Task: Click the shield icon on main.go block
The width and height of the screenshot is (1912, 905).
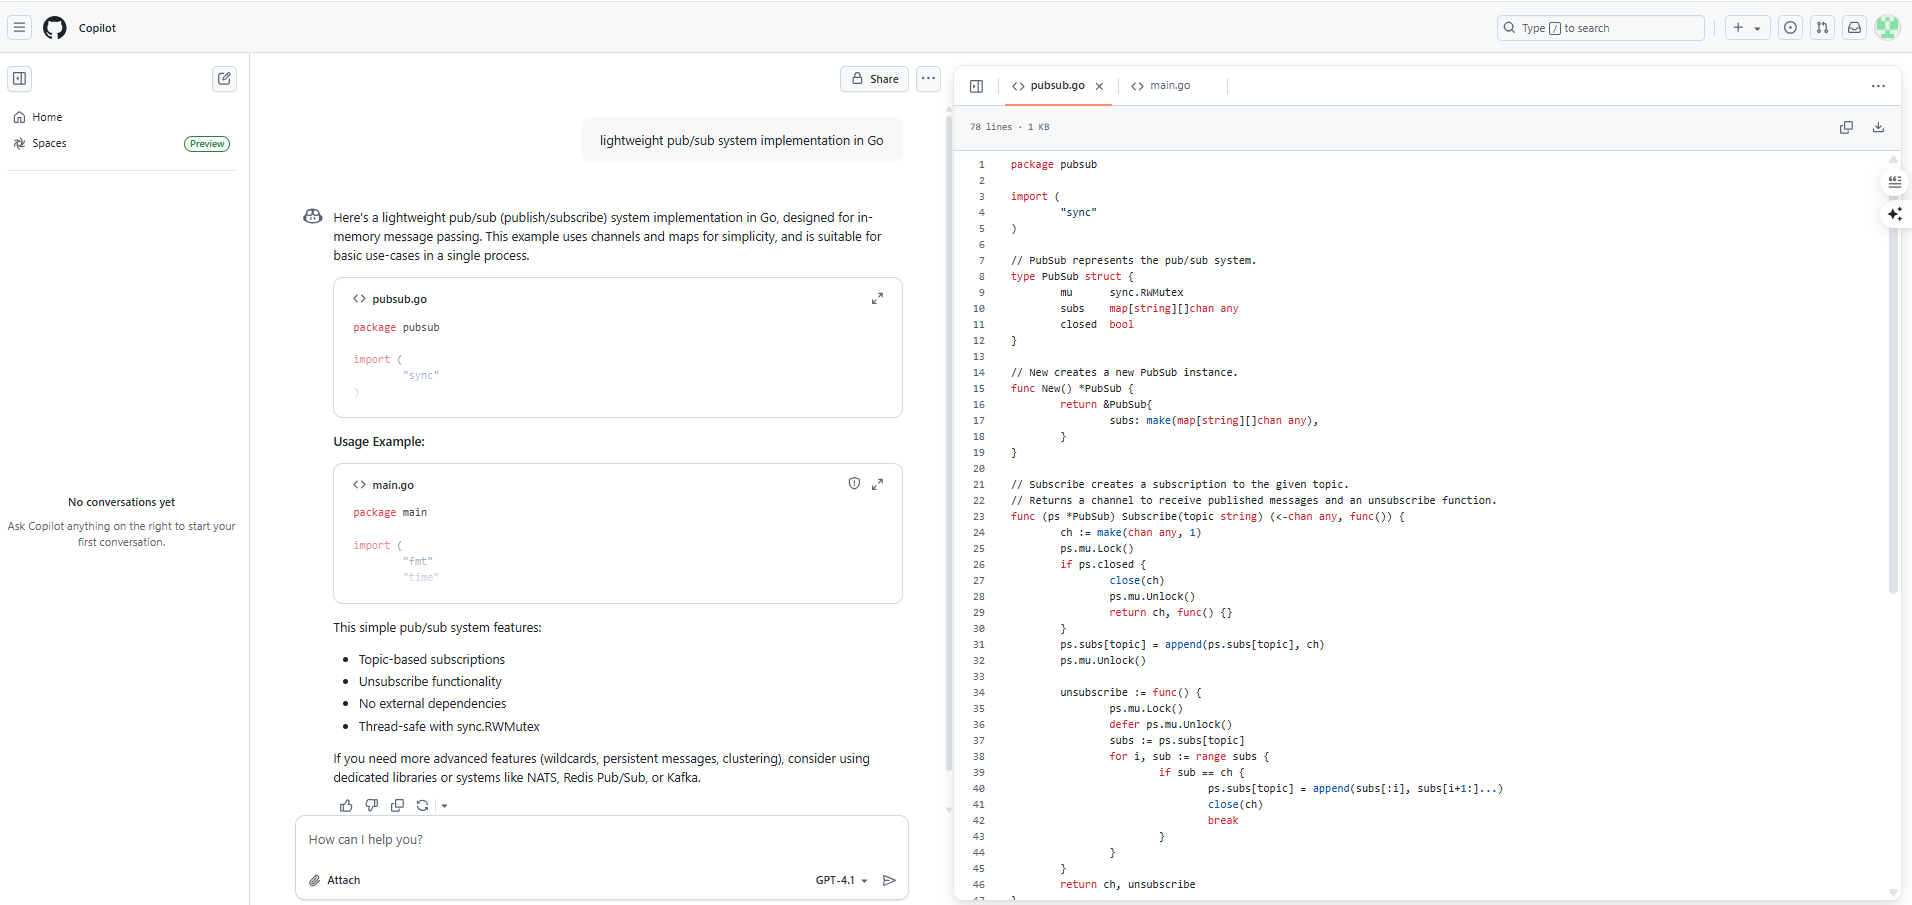Action: coord(854,484)
